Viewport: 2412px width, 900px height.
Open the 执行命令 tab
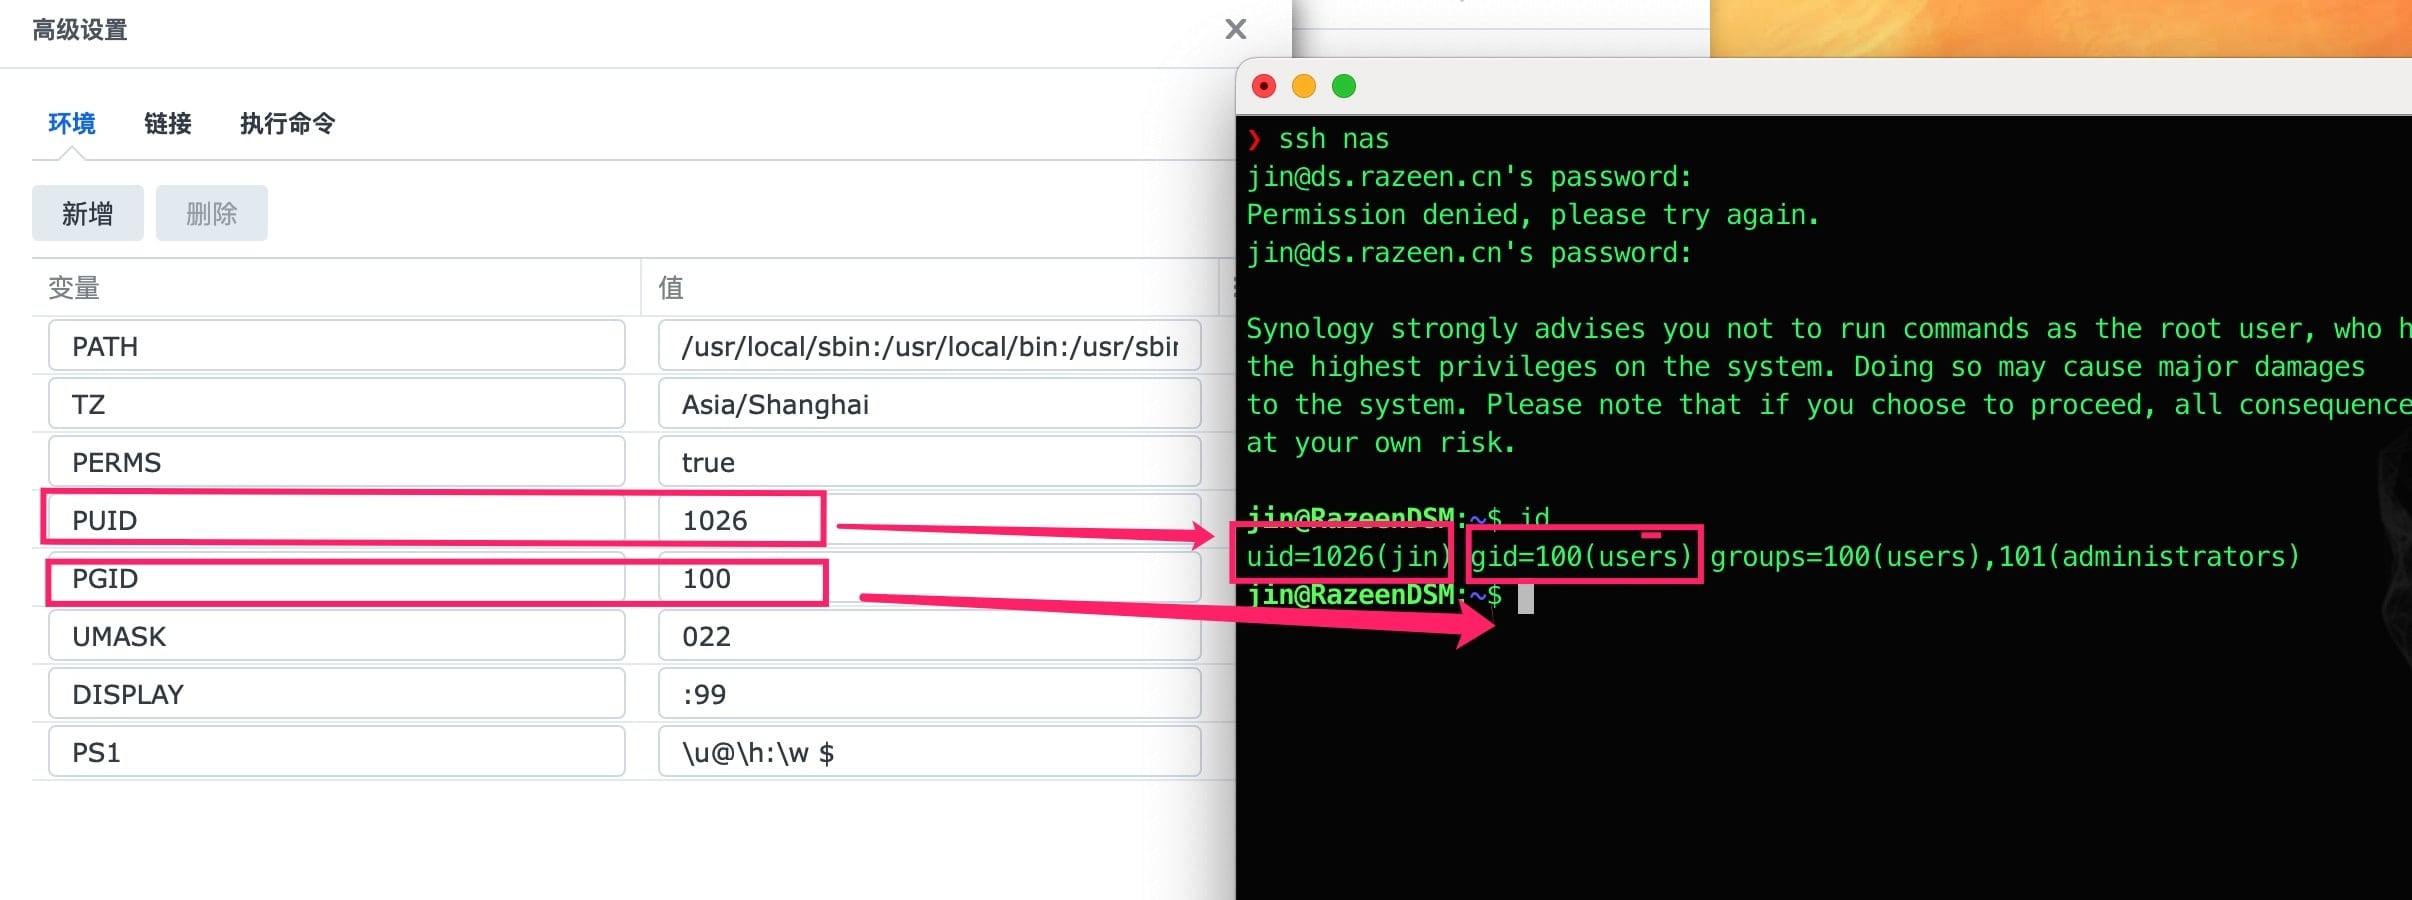click(x=288, y=124)
